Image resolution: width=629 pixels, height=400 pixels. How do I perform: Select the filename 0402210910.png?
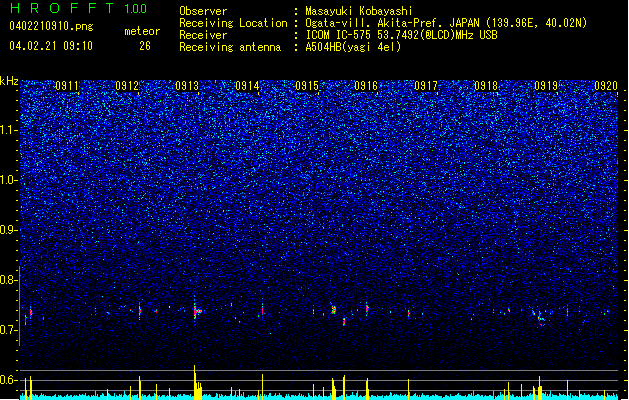pos(51,27)
